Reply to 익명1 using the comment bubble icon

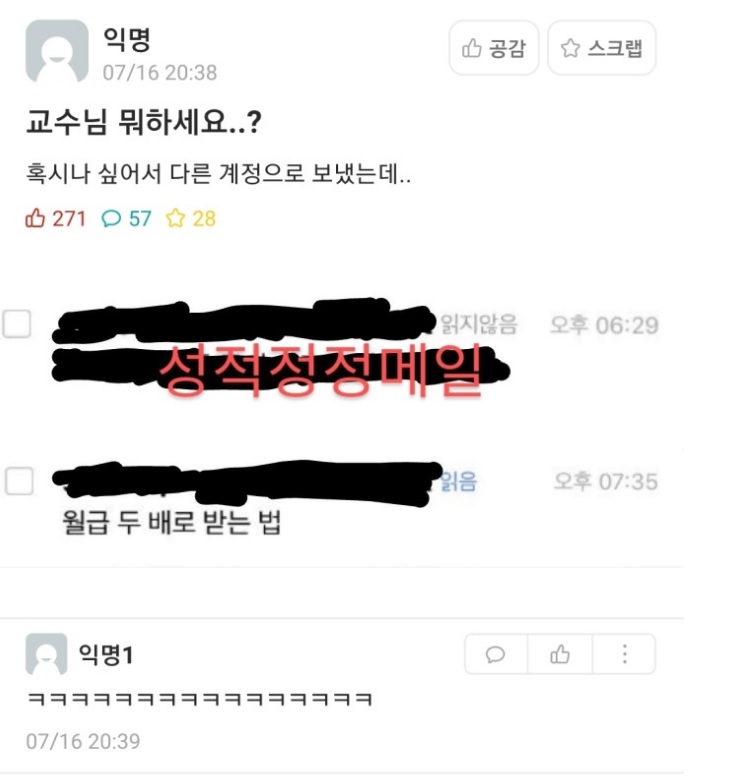(496, 654)
